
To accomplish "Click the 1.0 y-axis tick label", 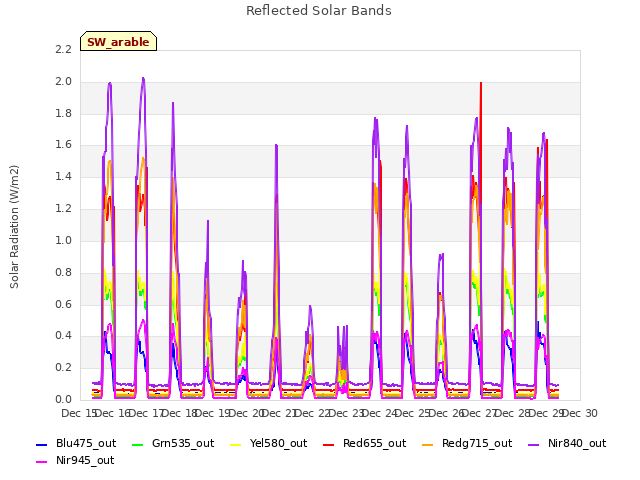I will 63,240.
